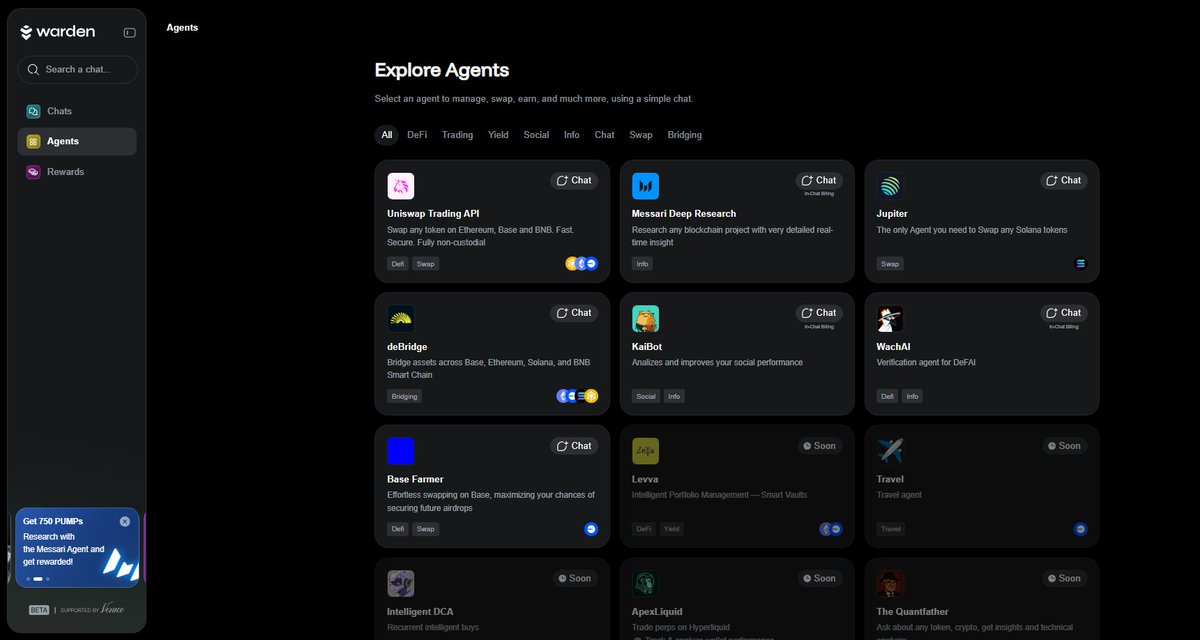Click the Base Farmer blue square icon

pos(401,451)
